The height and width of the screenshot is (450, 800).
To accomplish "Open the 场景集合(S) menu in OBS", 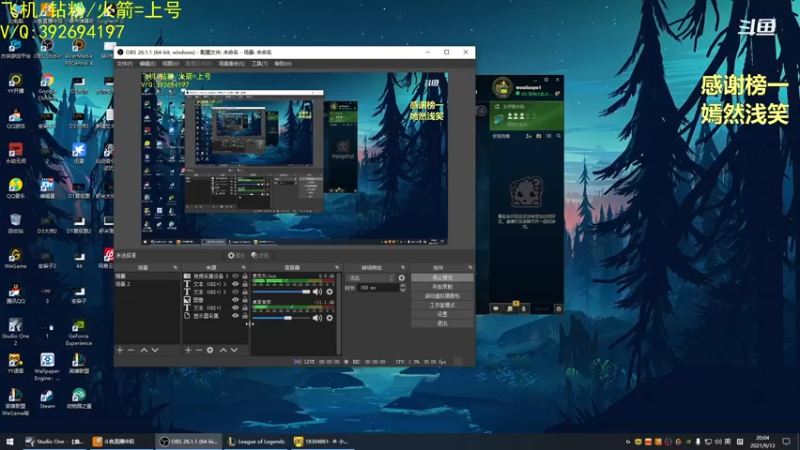I will [232, 64].
